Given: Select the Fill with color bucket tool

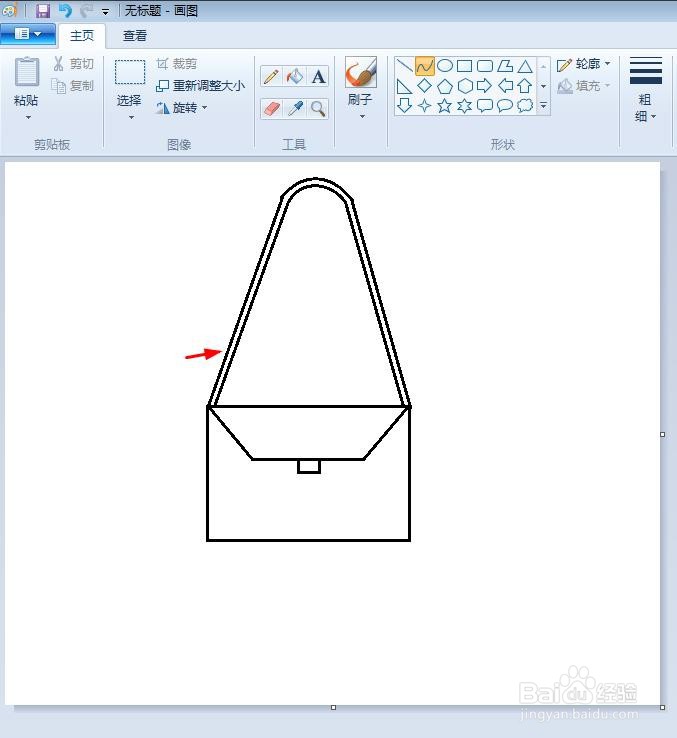Looking at the screenshot, I should coord(295,76).
